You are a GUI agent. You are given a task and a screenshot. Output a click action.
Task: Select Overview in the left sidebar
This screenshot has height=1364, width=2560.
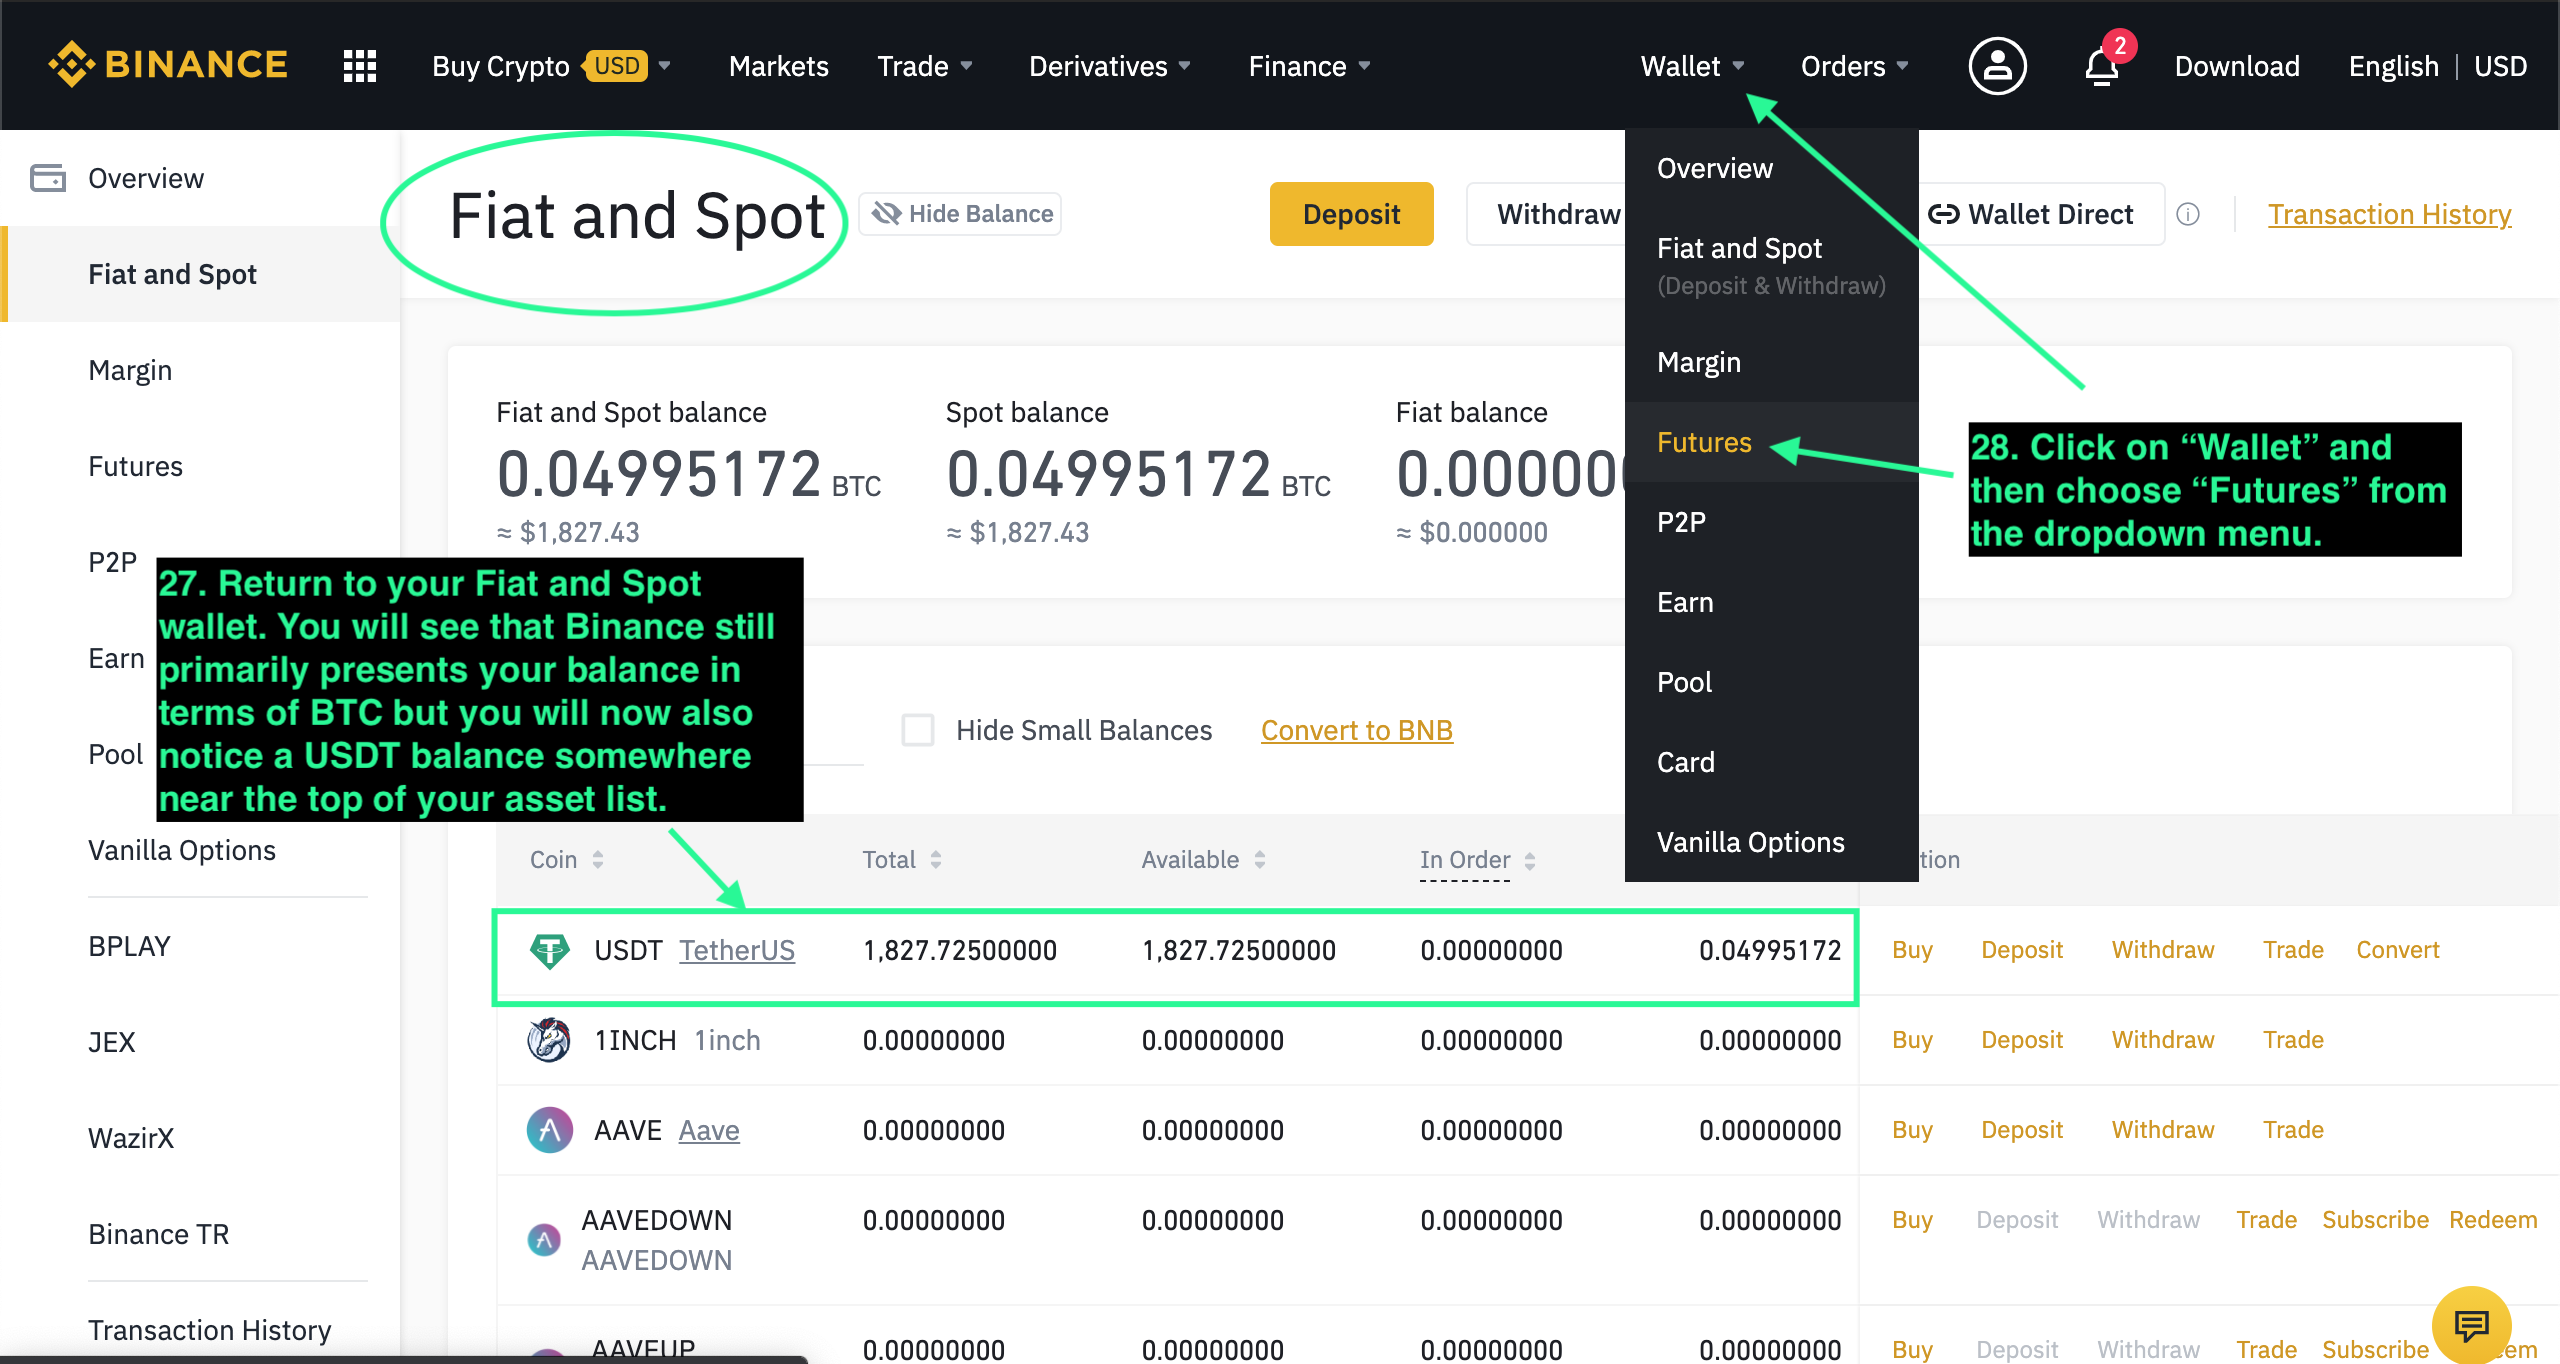(x=200, y=178)
